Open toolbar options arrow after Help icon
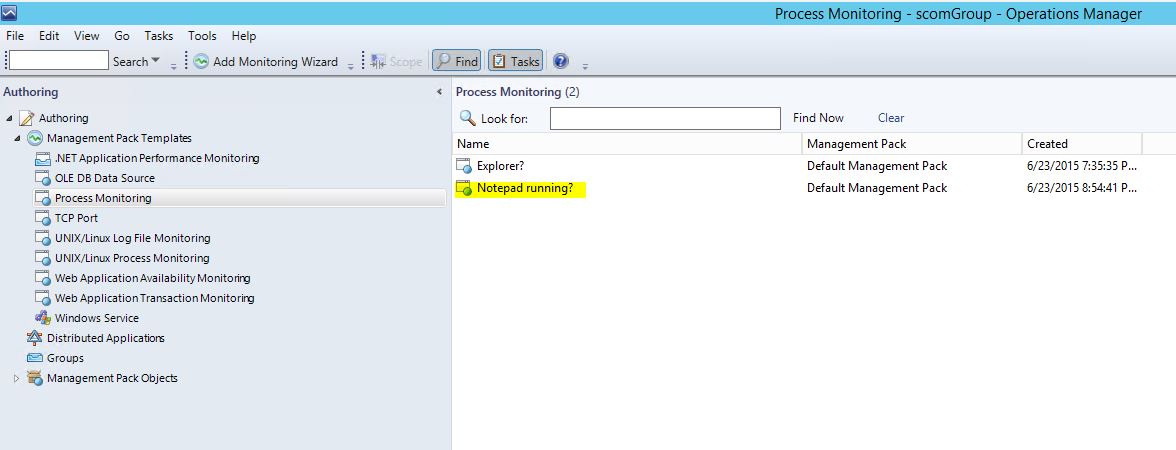This screenshot has width=1176, height=450. point(585,65)
